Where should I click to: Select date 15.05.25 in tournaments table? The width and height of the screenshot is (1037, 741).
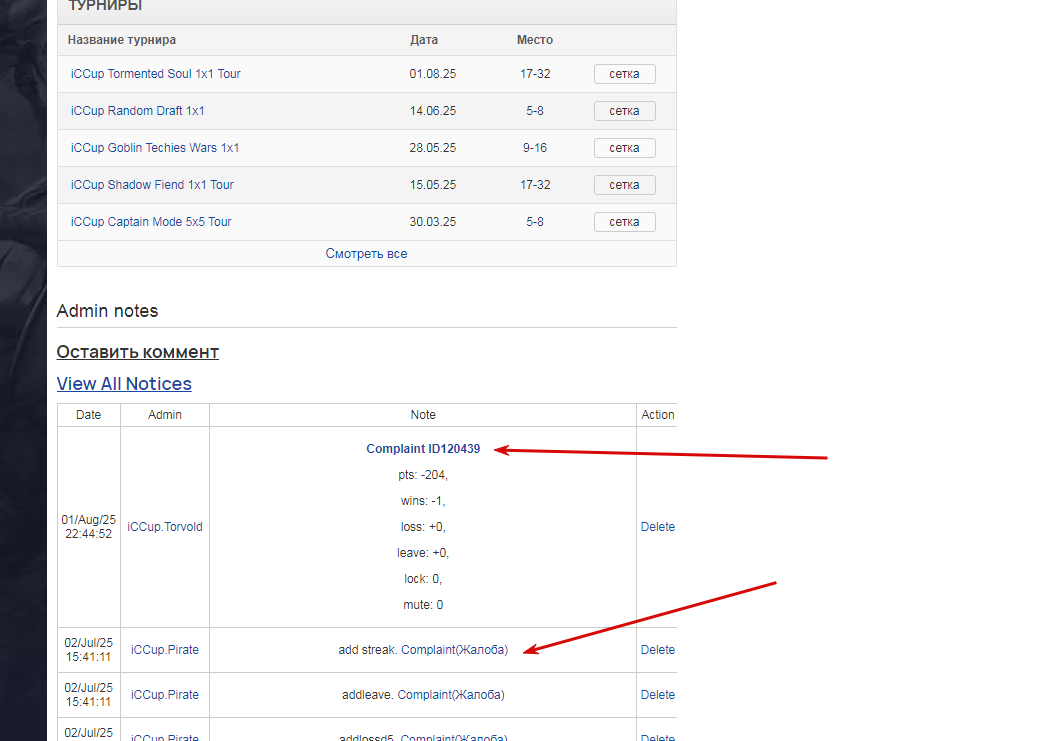[433, 185]
